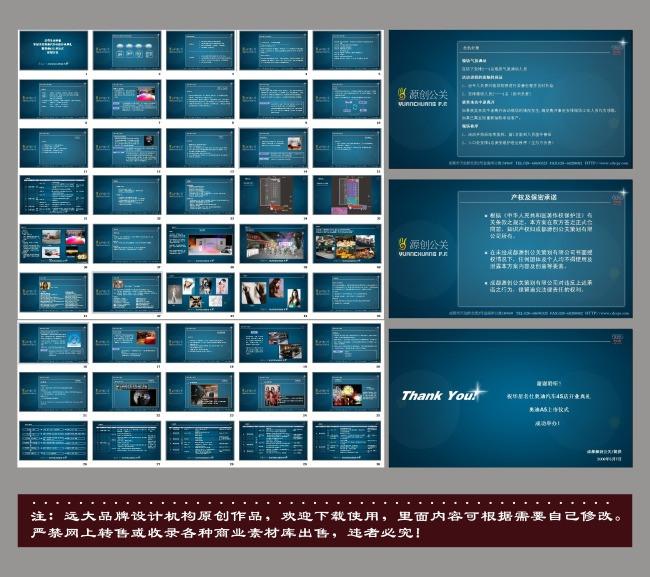Click the first bullet paragraph on copyright slide
The height and width of the screenshot is (577, 650).
[x=540, y=225]
